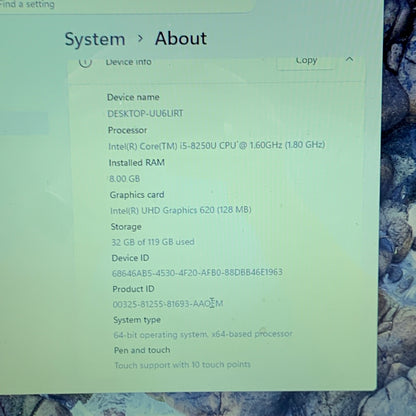Click the device name DESKTOP-UU6LIRT
416x416 pixels.
(145, 114)
